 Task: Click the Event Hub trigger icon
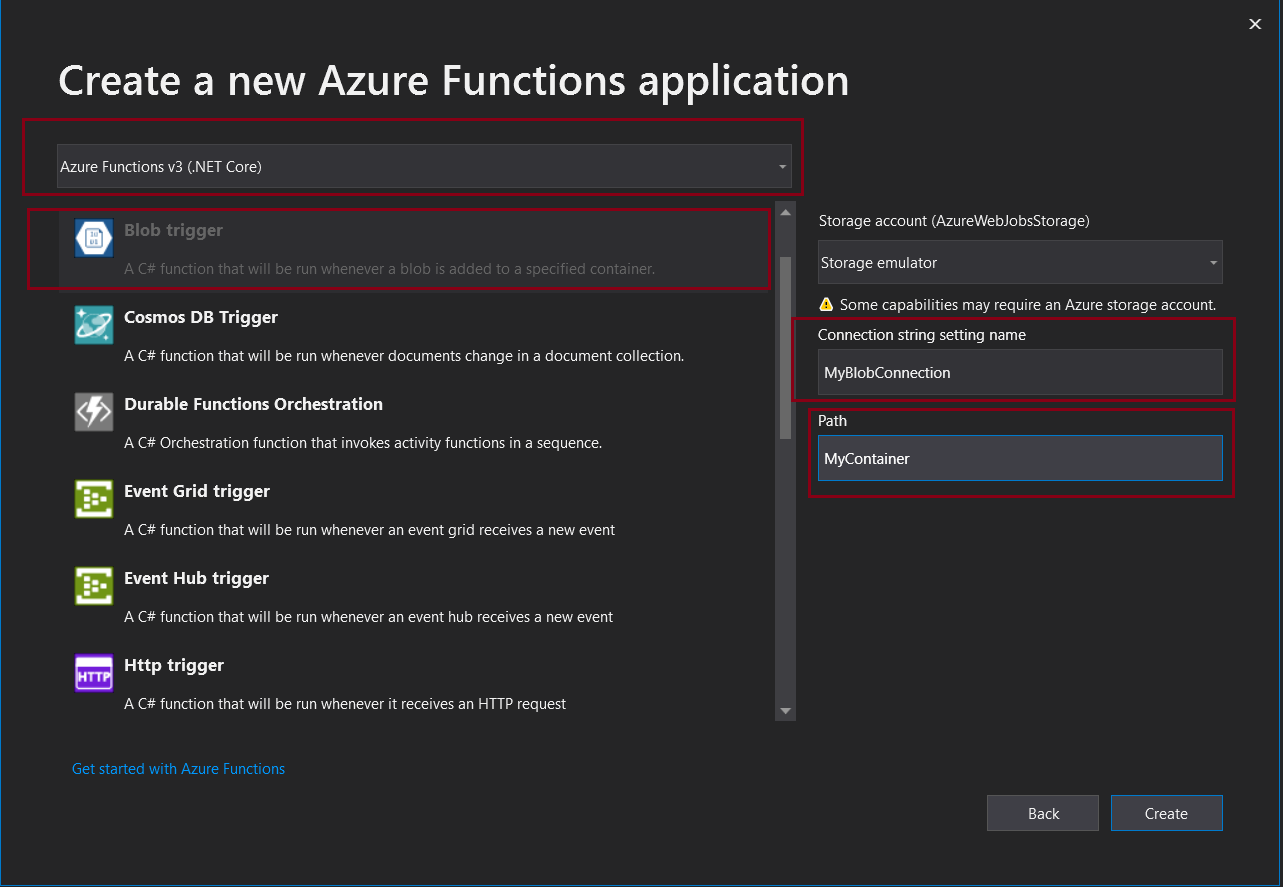(94, 586)
